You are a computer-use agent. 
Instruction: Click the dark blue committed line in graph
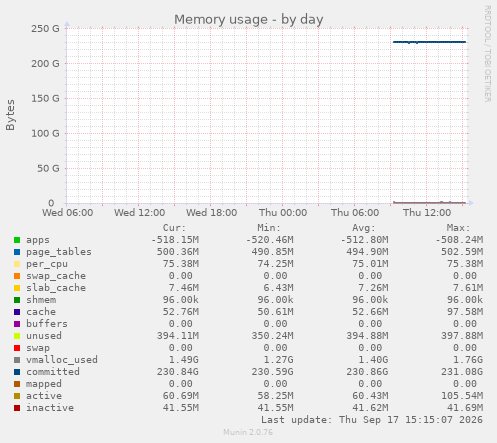429,42
